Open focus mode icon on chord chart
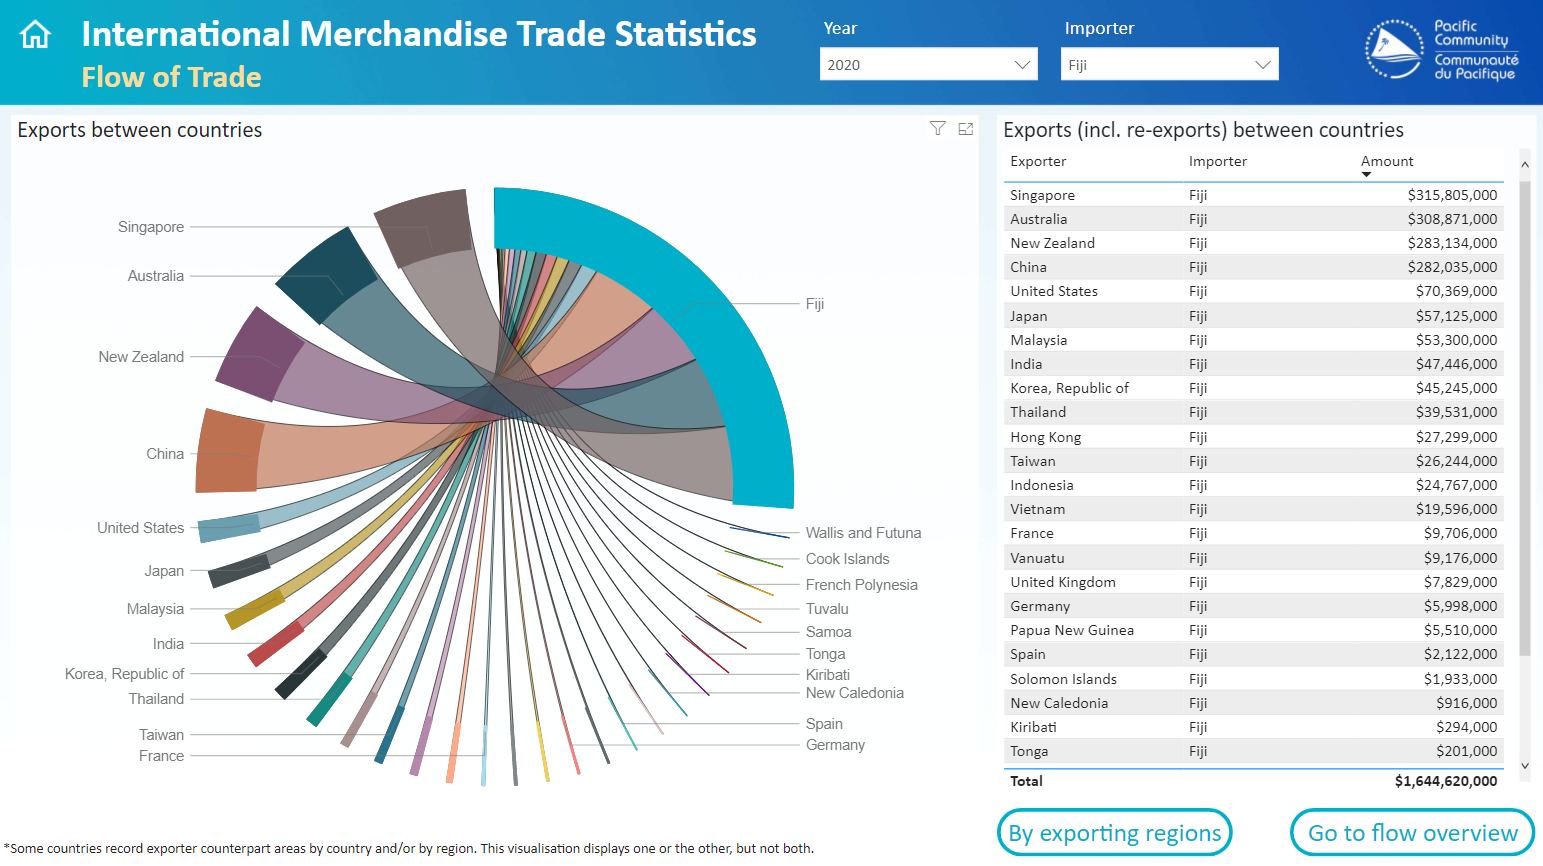Screen dimensions: 1543x866 click(x=966, y=128)
